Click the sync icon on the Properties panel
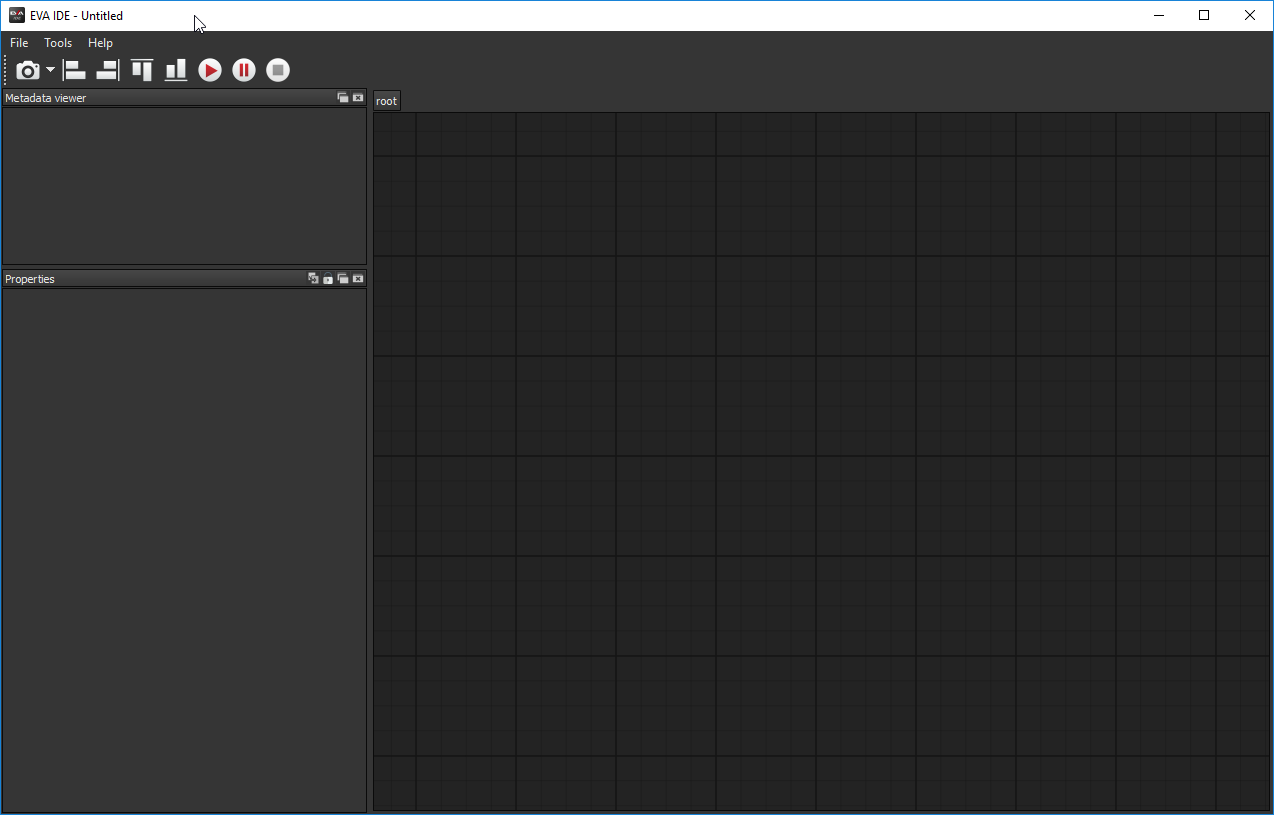Image resolution: width=1274 pixels, height=815 pixels. point(313,278)
